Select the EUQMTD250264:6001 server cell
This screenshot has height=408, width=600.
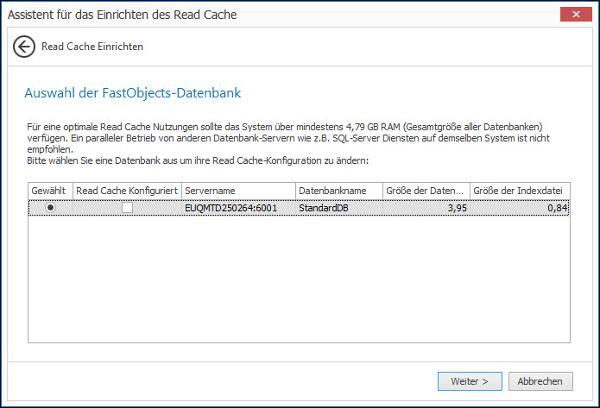[x=238, y=208]
